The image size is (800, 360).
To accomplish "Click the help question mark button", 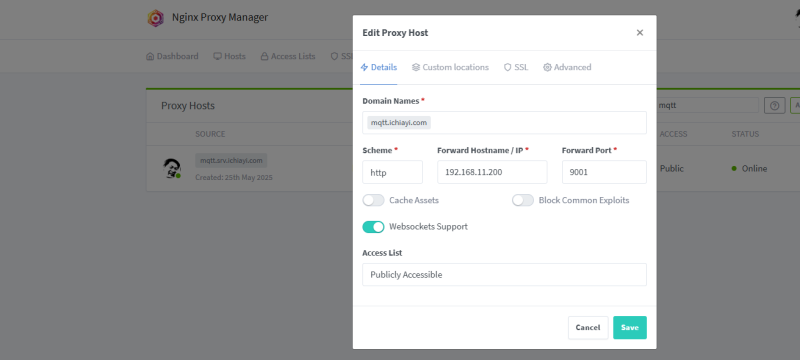I will coord(774,106).
